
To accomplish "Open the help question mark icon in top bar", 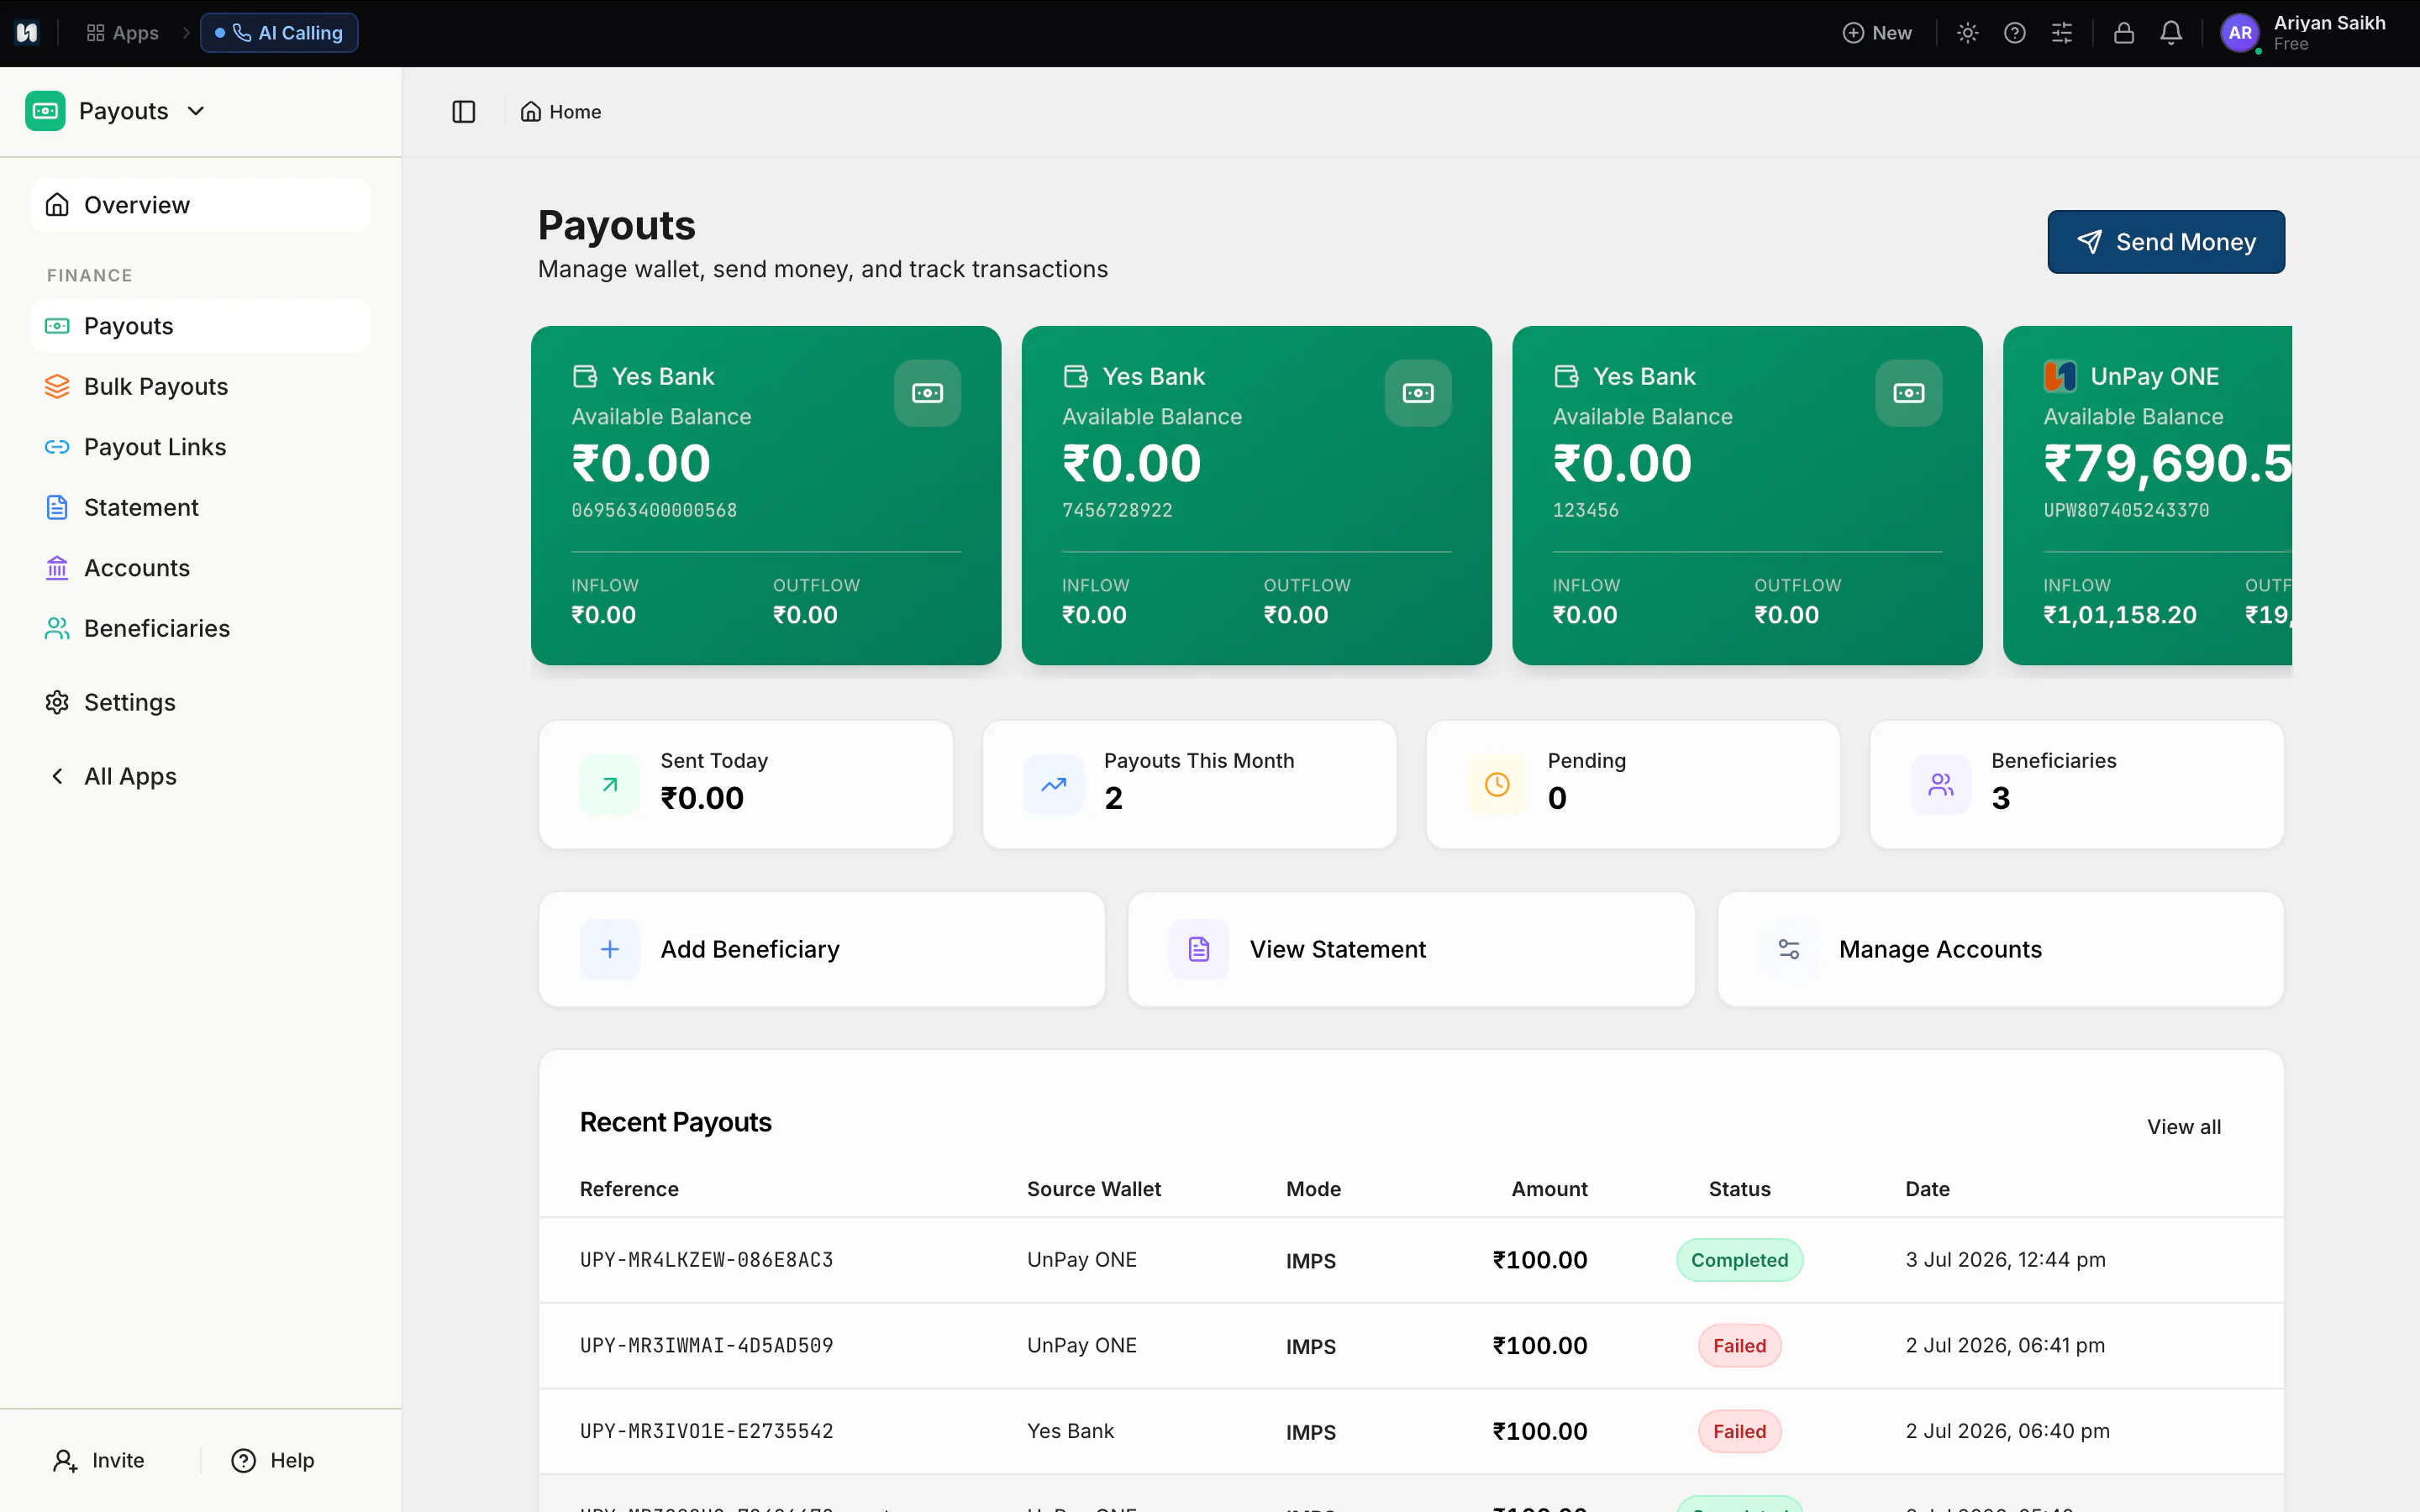I will tap(2015, 33).
